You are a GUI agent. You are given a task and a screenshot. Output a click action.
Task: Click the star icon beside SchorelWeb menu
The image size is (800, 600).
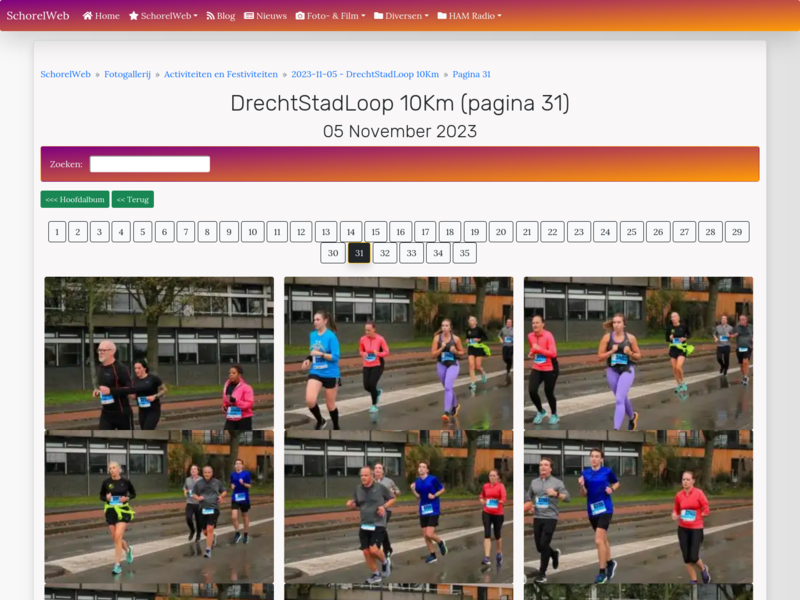[134, 16]
